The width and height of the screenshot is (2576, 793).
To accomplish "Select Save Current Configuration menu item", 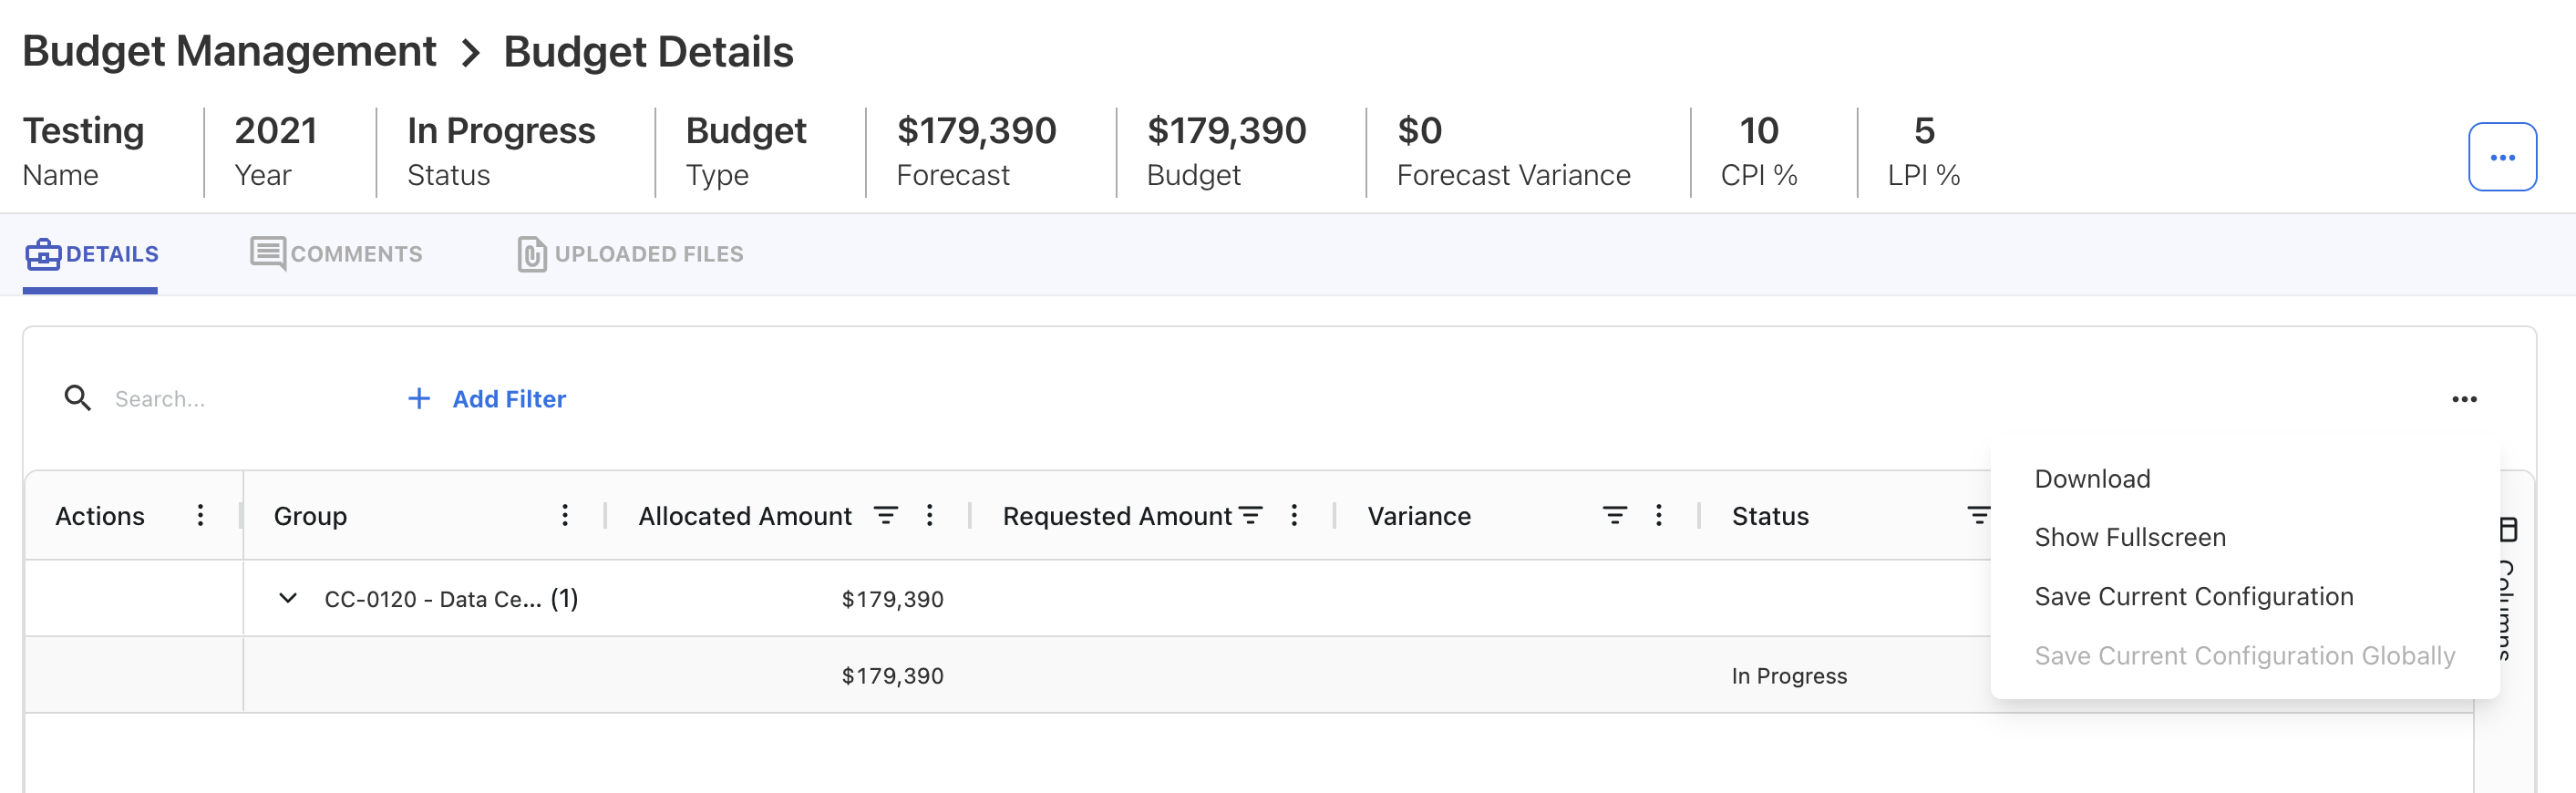I will 2194,597.
